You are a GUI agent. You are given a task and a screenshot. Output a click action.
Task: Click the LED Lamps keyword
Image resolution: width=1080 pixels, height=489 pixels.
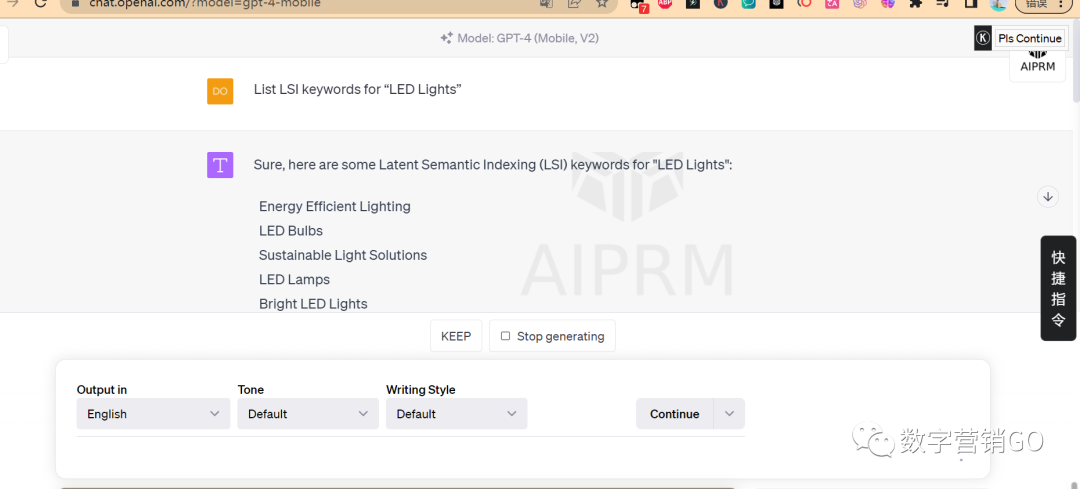click(294, 280)
